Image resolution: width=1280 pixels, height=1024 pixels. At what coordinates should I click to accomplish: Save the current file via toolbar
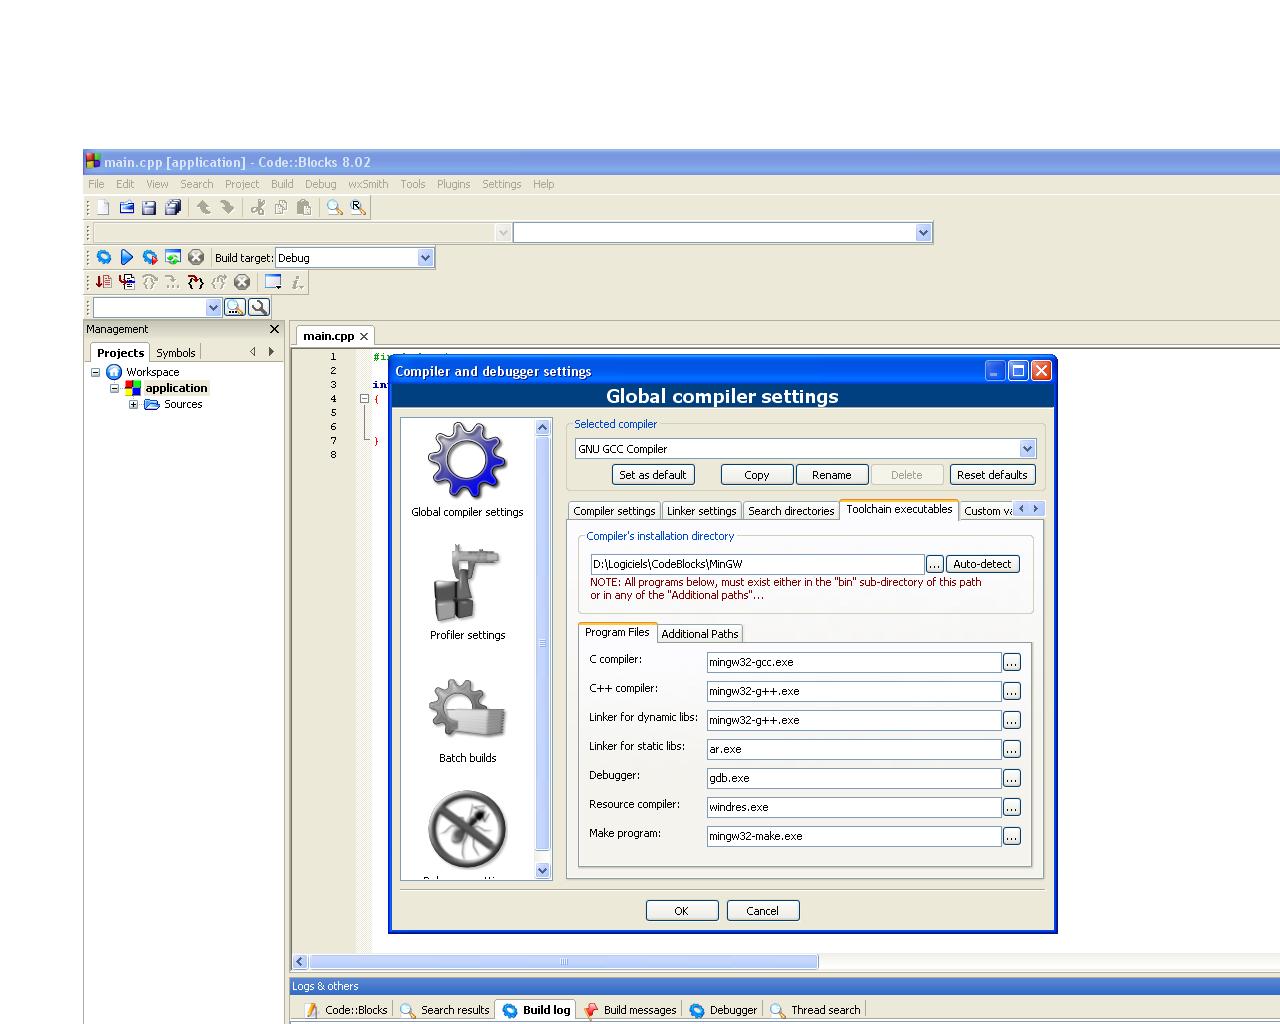point(149,207)
